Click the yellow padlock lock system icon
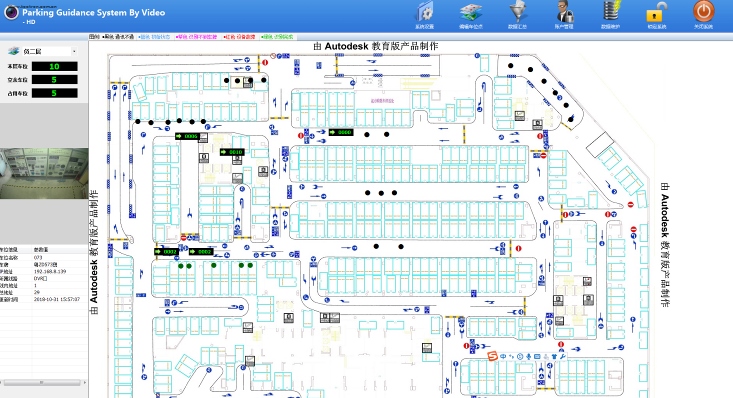 (657, 13)
